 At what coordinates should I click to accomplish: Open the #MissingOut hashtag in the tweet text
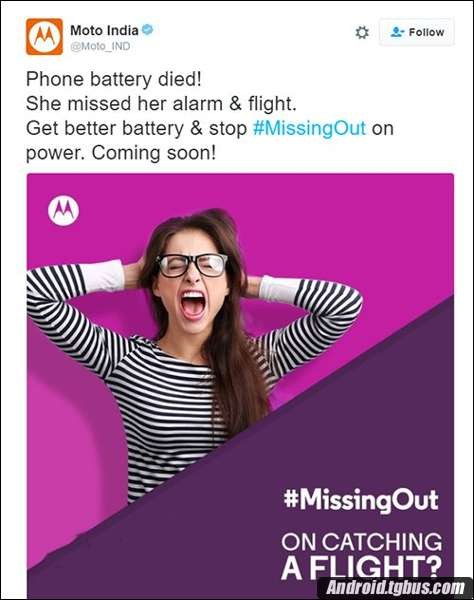click(309, 129)
